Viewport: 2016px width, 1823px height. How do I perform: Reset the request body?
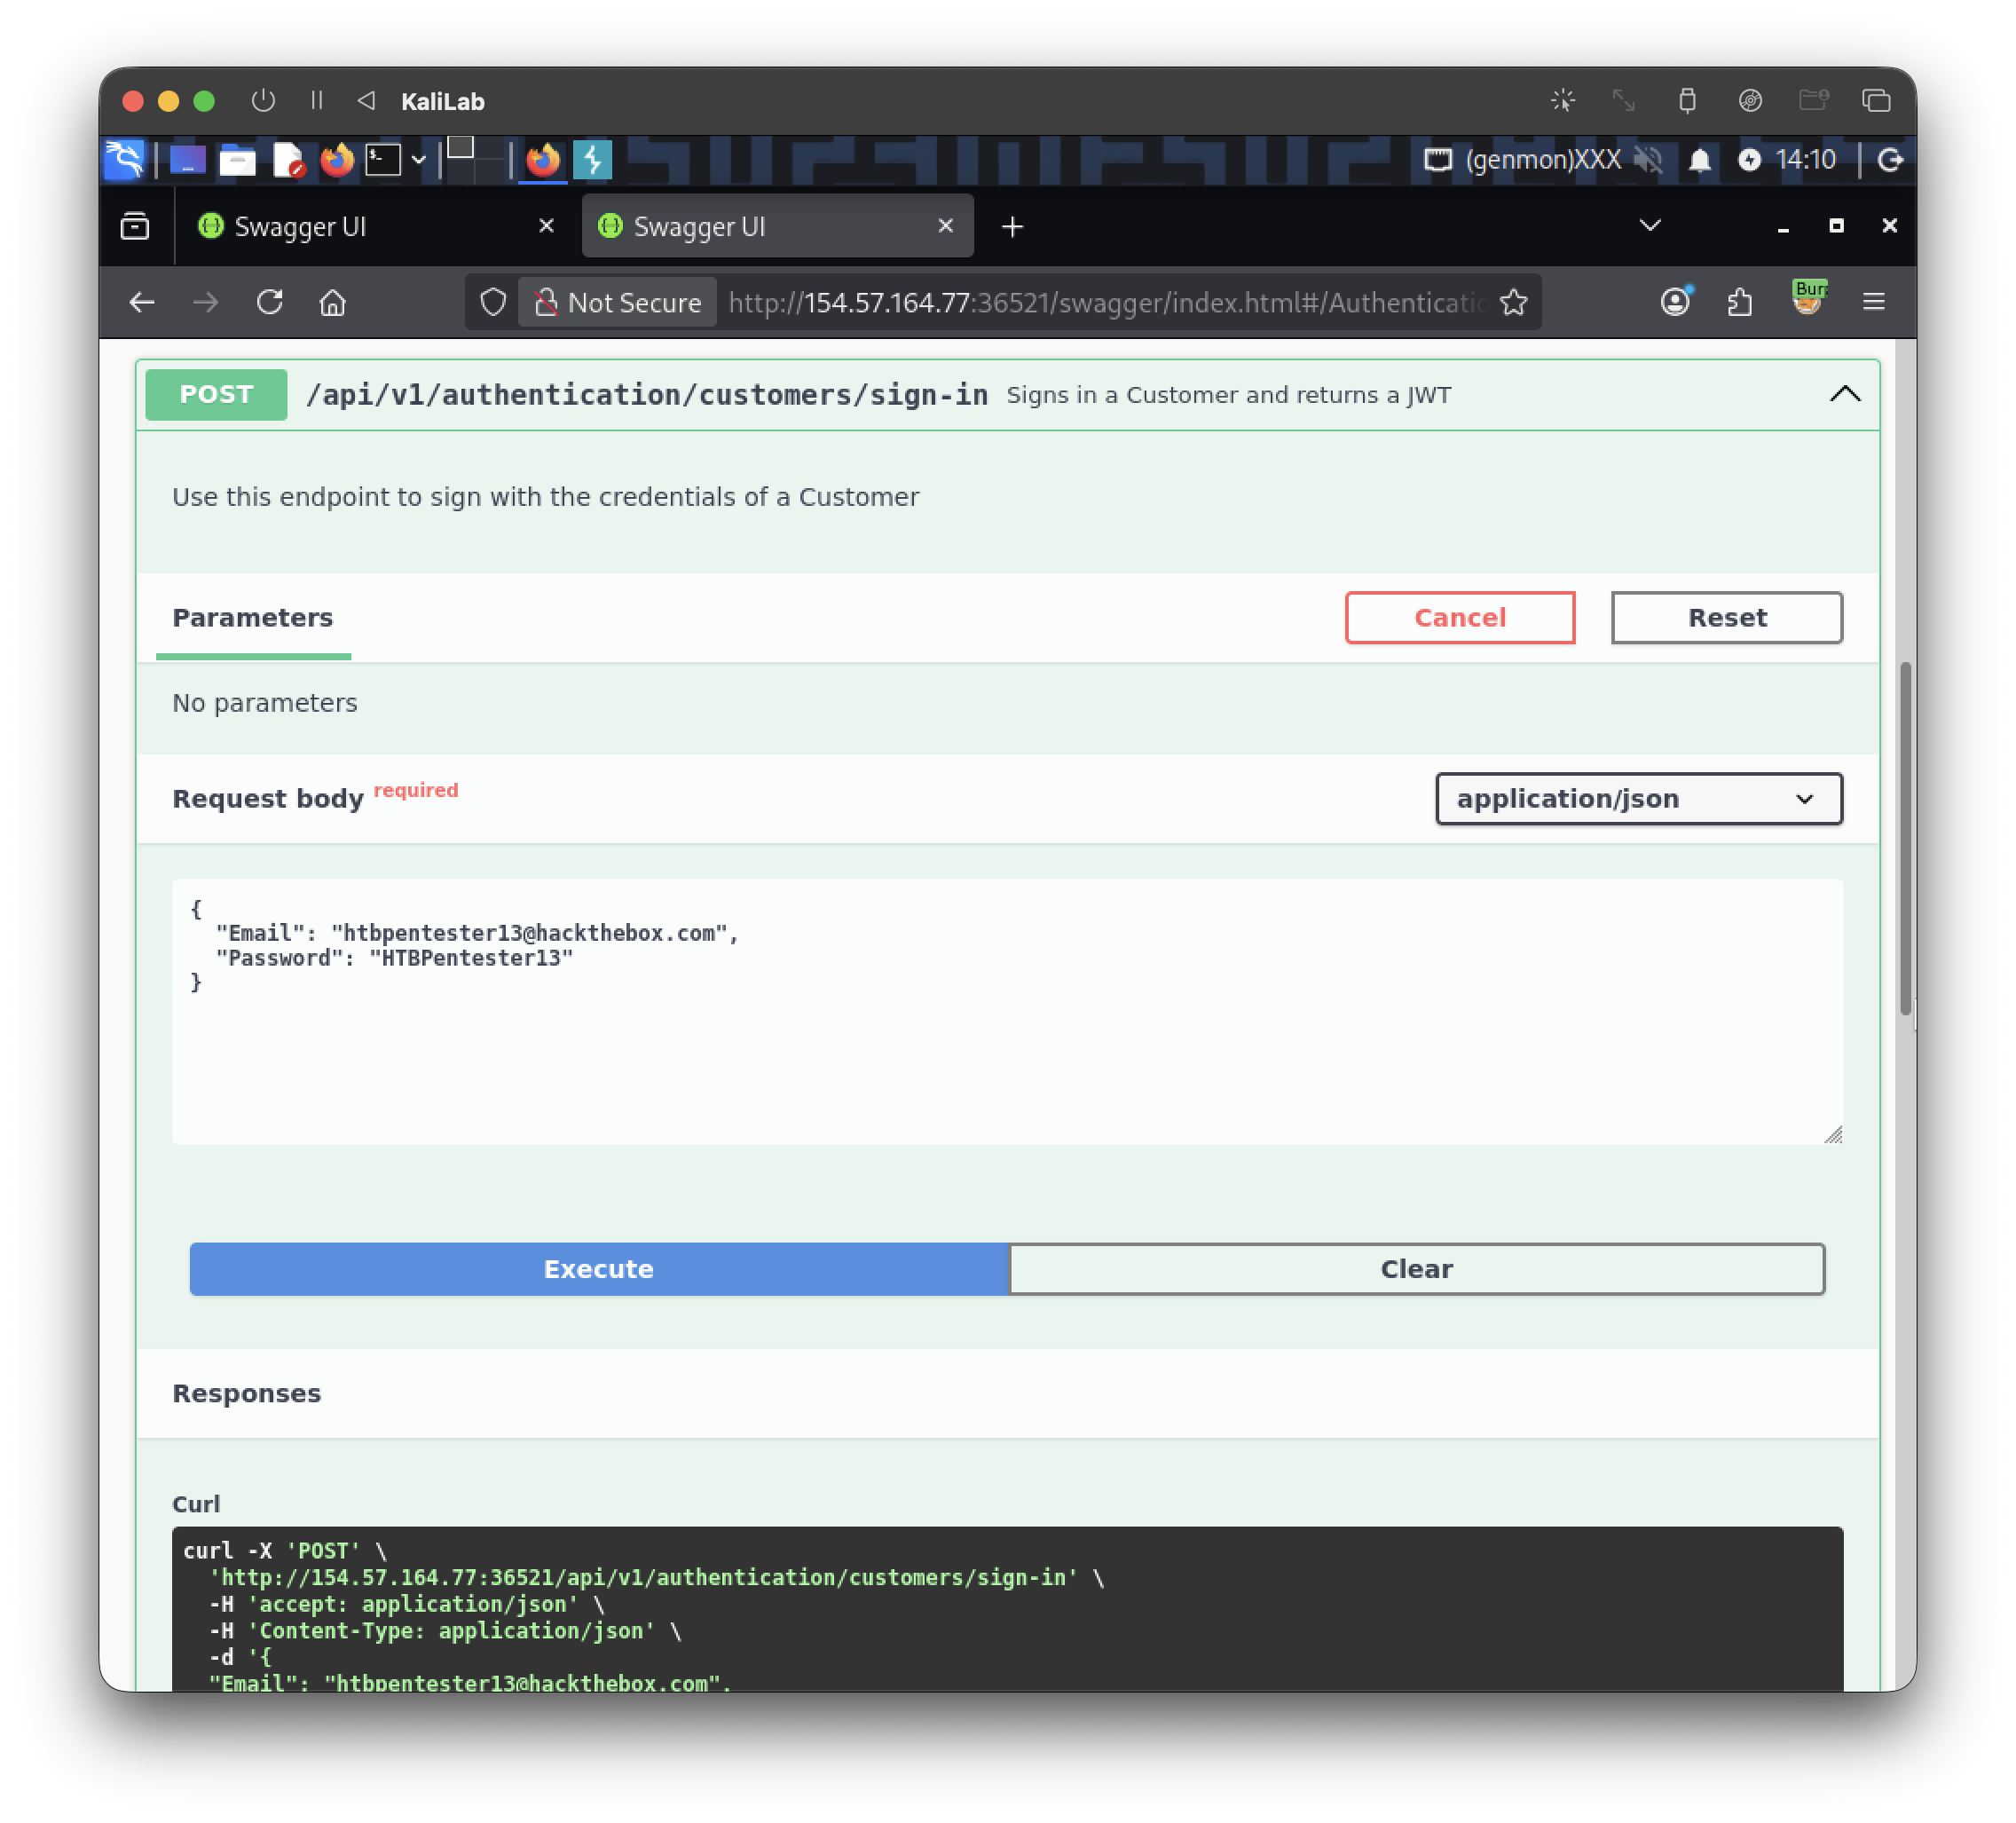click(1727, 617)
